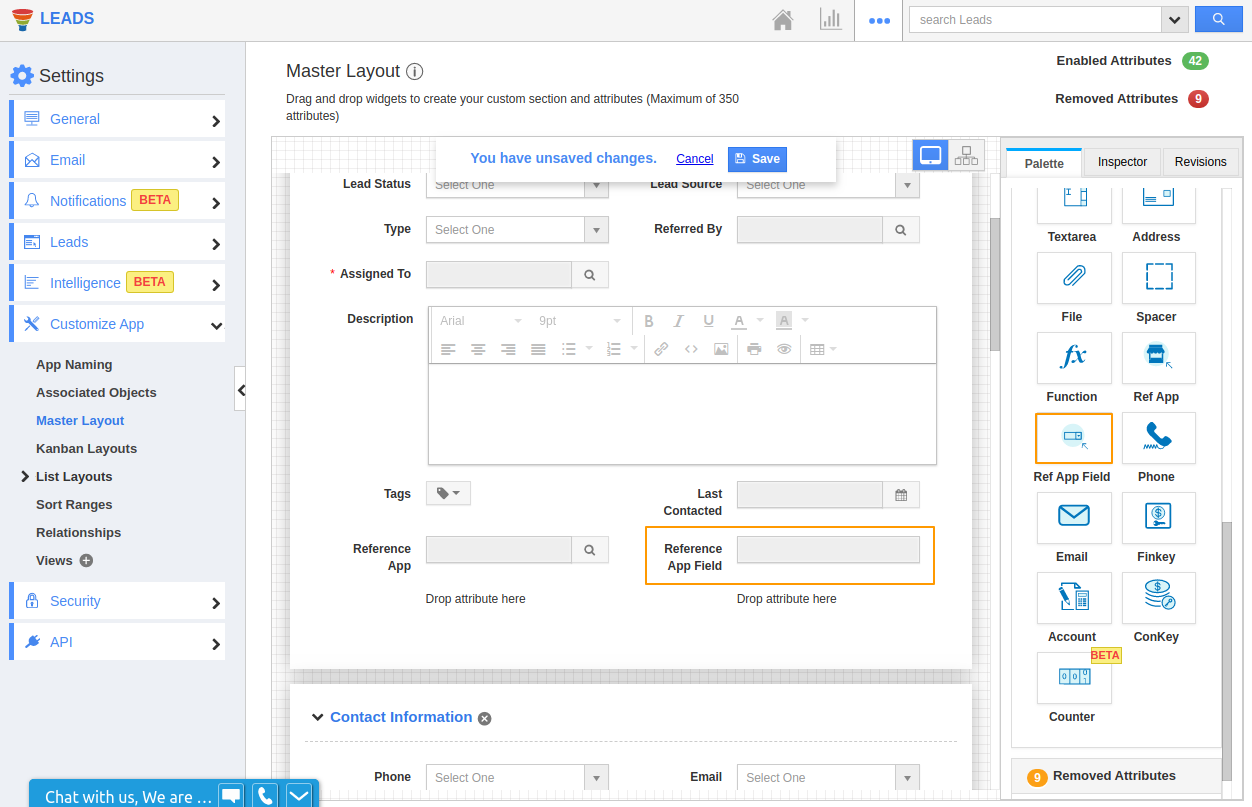The height and width of the screenshot is (807, 1252).
Task: Cancel the unsaved changes
Action: point(694,159)
